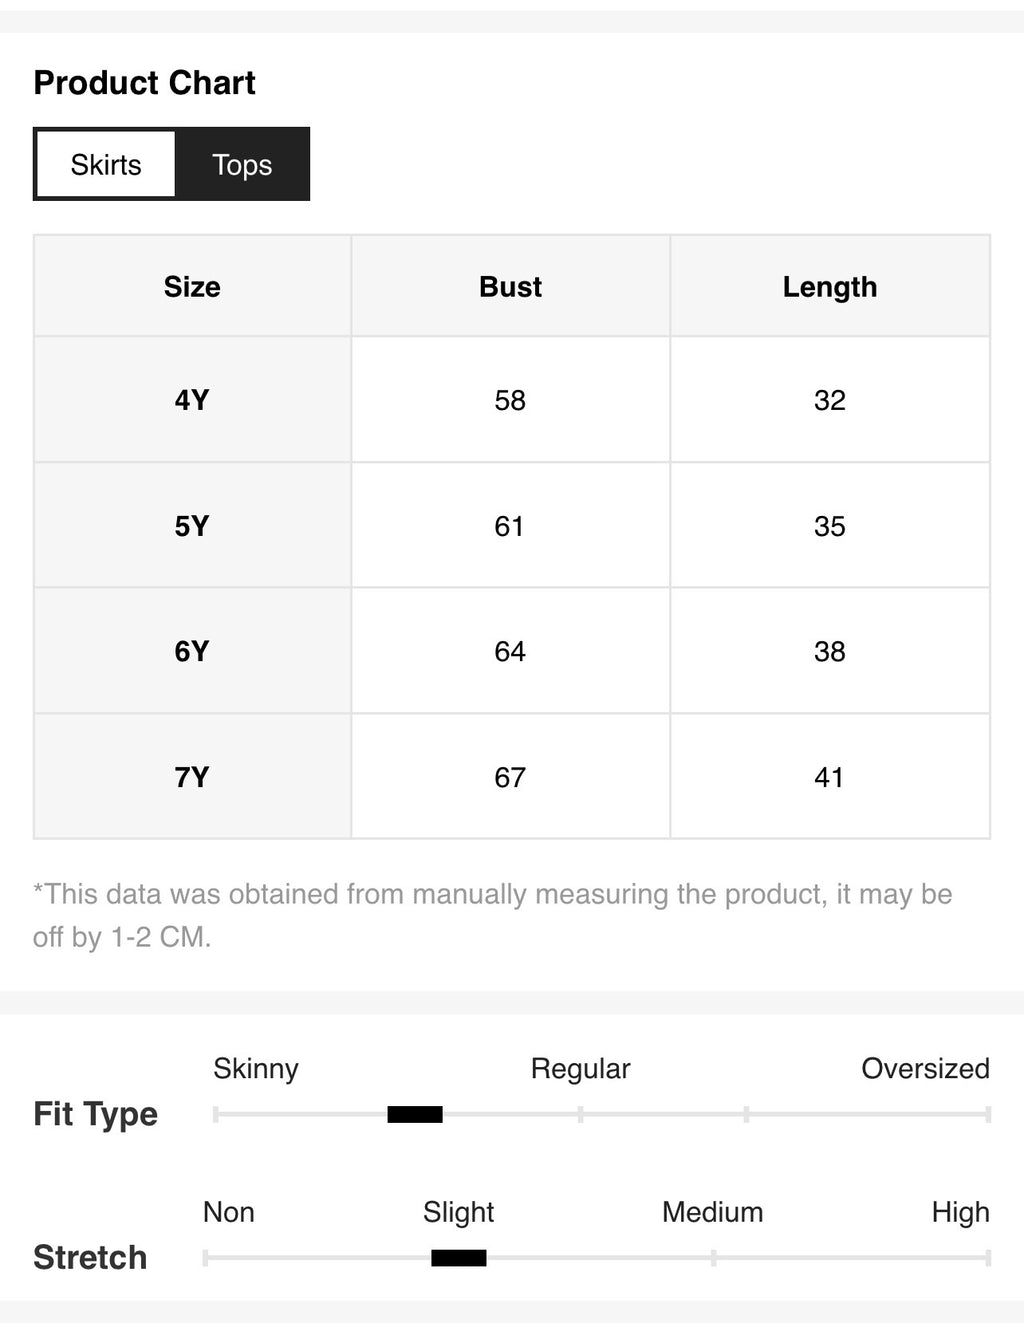Click the Size column header
Image resolution: width=1024 pixels, height=1339 pixels.
[192, 287]
